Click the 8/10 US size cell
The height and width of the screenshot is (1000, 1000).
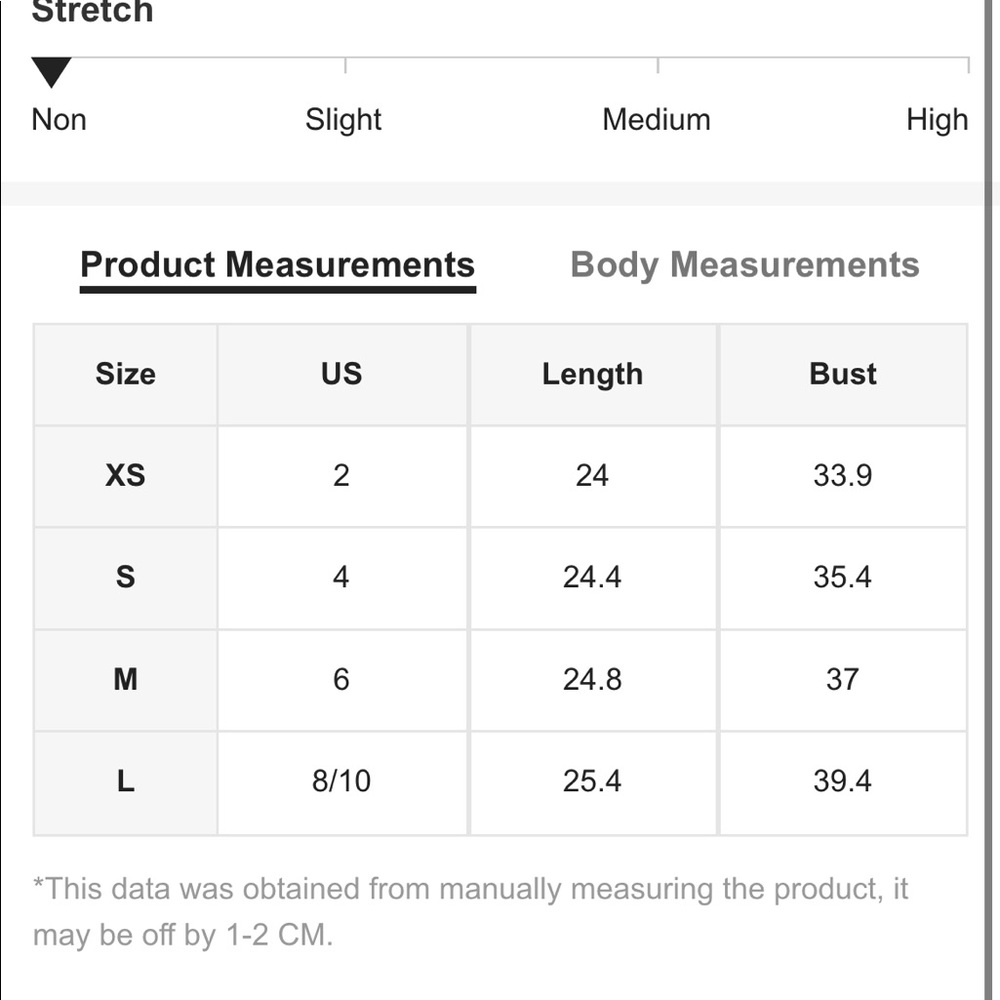pos(341,781)
